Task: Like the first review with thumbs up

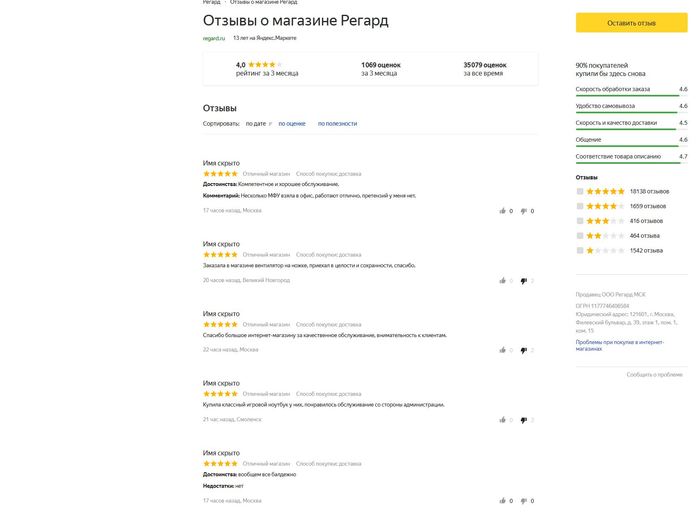Action: [502, 211]
